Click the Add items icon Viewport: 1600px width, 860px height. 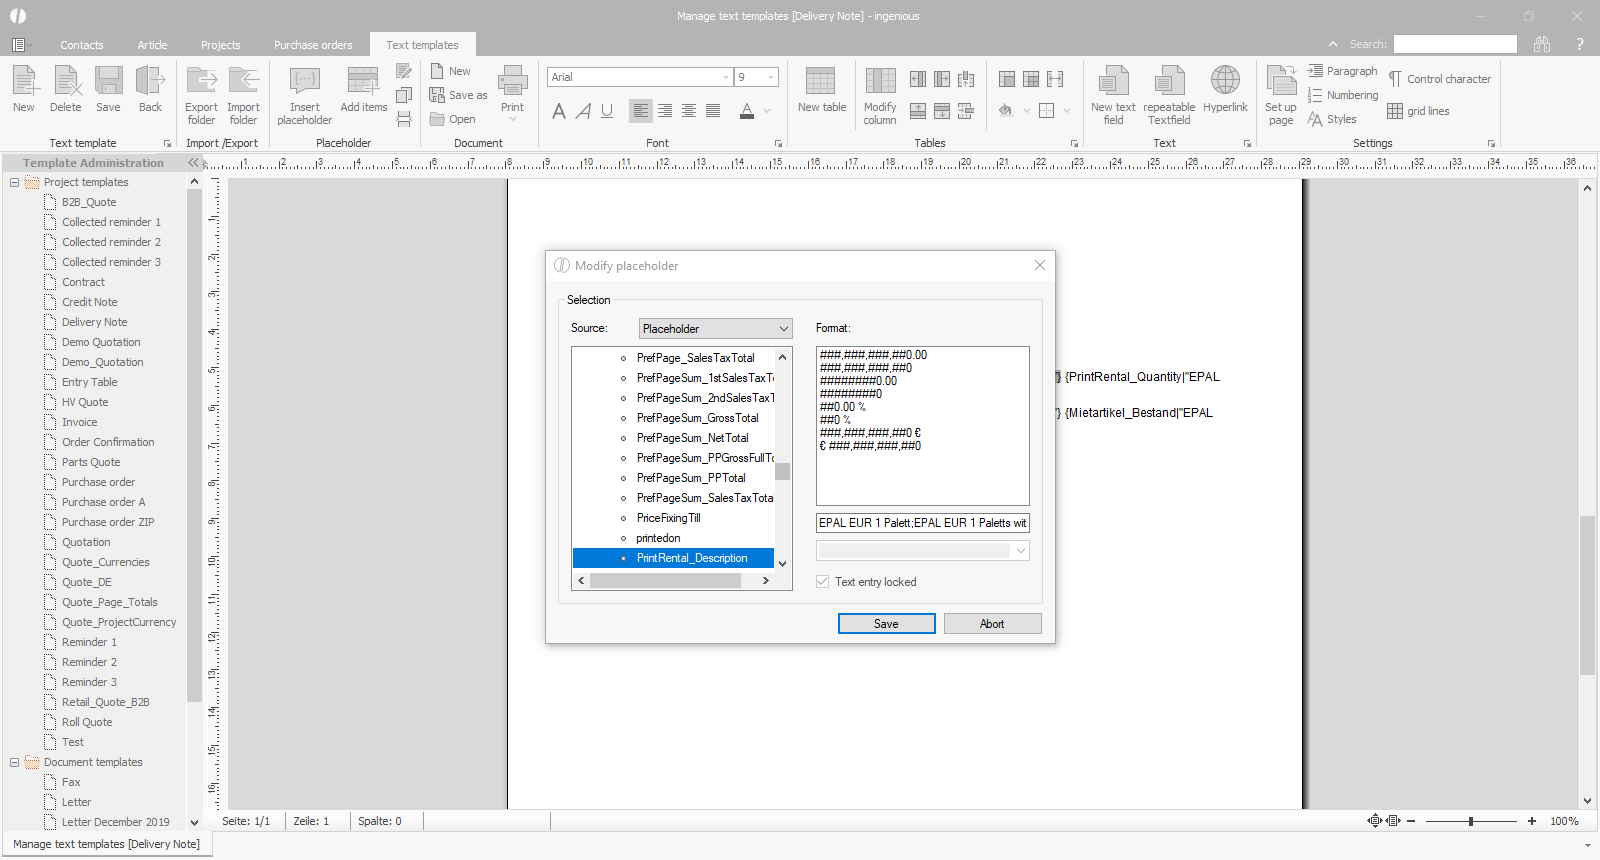point(363,82)
